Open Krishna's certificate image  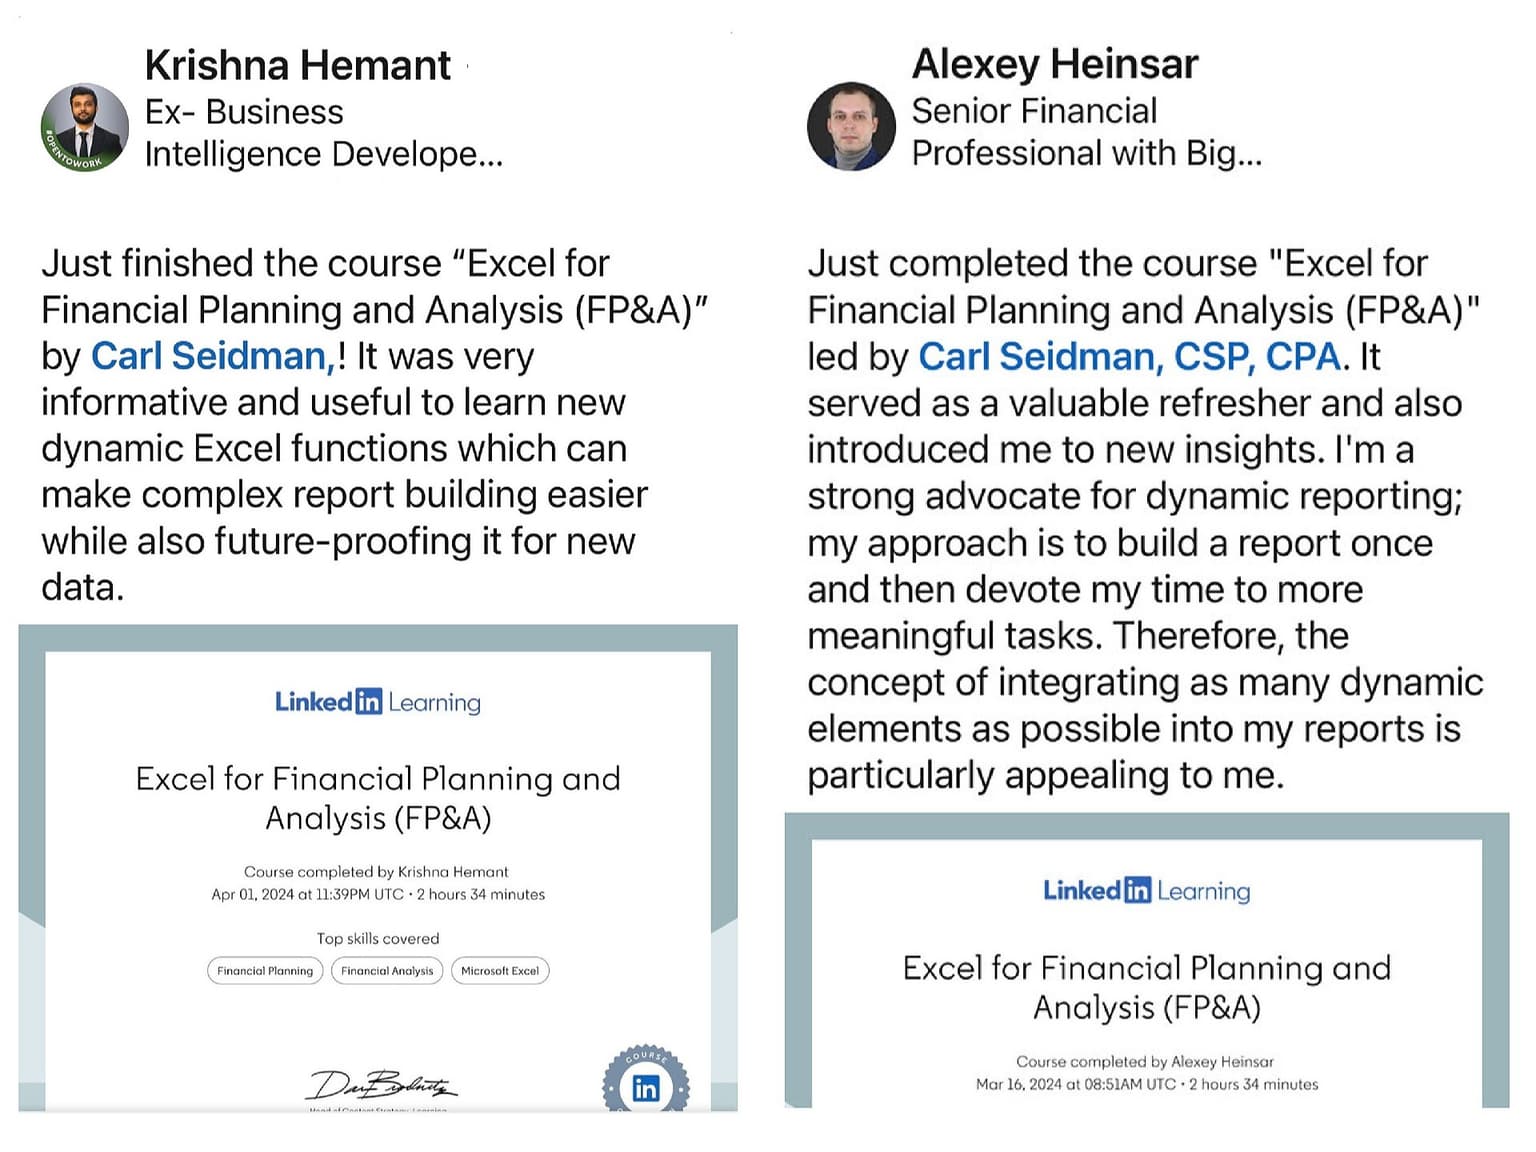coord(378,868)
